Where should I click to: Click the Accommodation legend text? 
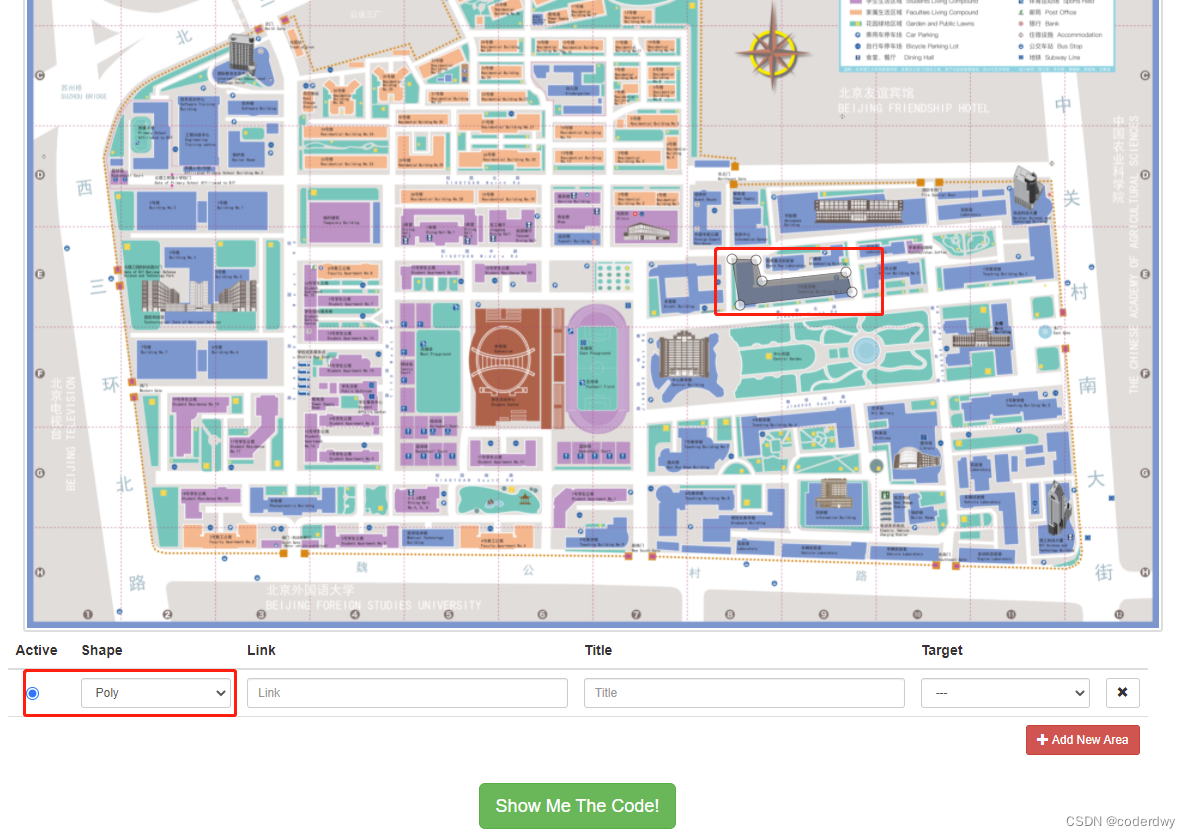tap(1079, 35)
